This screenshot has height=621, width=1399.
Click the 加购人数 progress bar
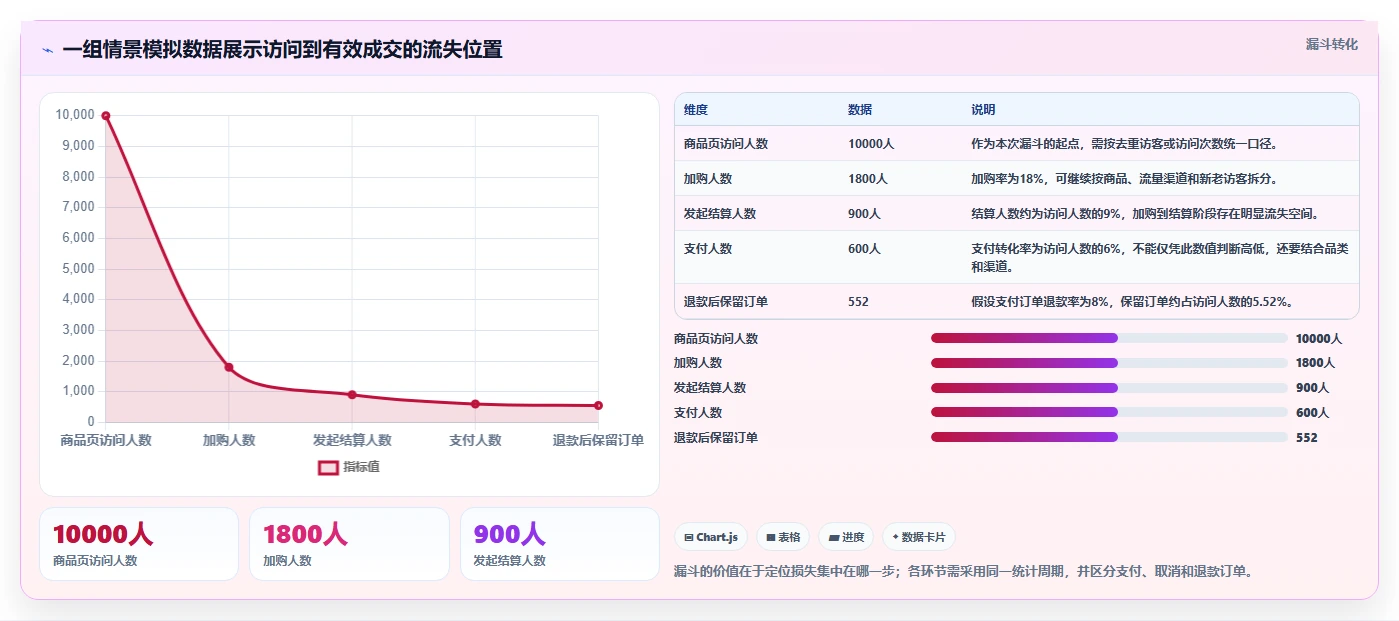(x=1109, y=363)
